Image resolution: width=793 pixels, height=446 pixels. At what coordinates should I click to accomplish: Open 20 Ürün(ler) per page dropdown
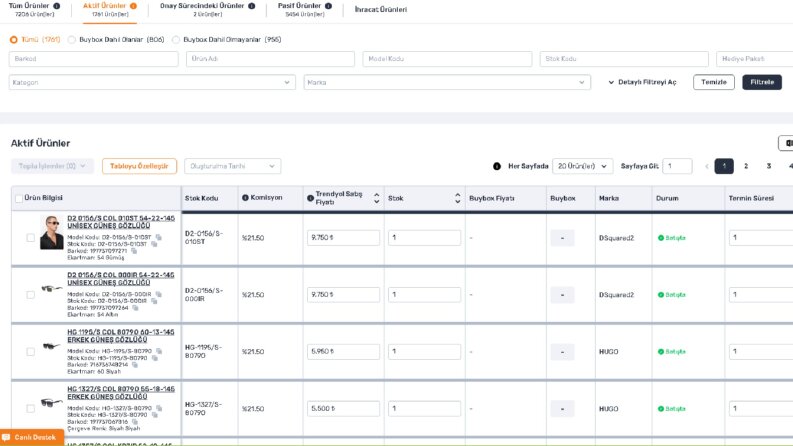click(x=583, y=166)
